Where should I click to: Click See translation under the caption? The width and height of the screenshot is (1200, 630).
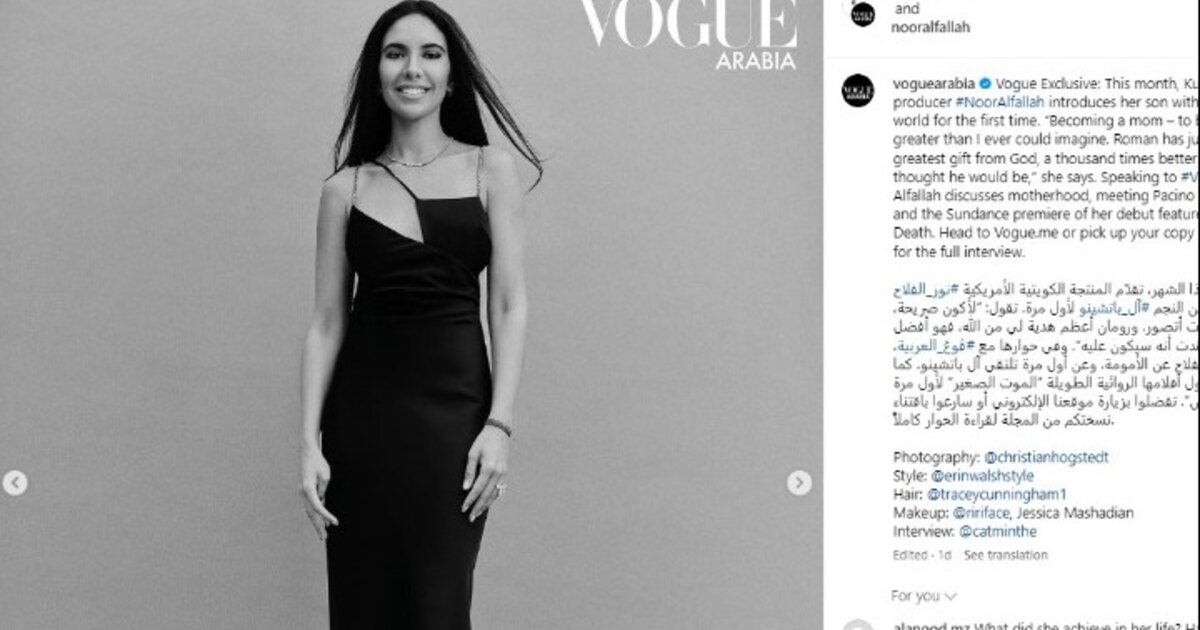click(x=1006, y=555)
